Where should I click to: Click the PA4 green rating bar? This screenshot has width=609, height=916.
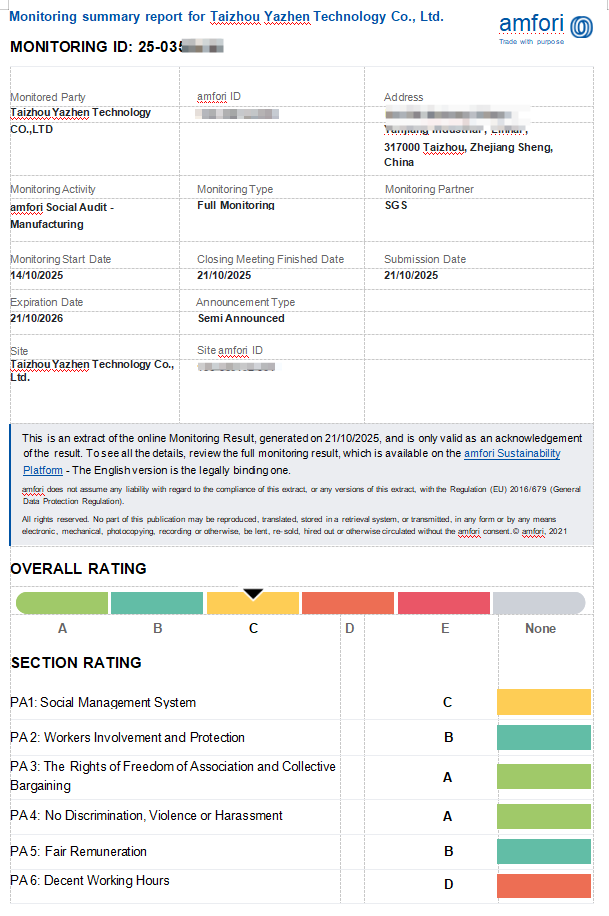pyautogui.click(x=544, y=816)
